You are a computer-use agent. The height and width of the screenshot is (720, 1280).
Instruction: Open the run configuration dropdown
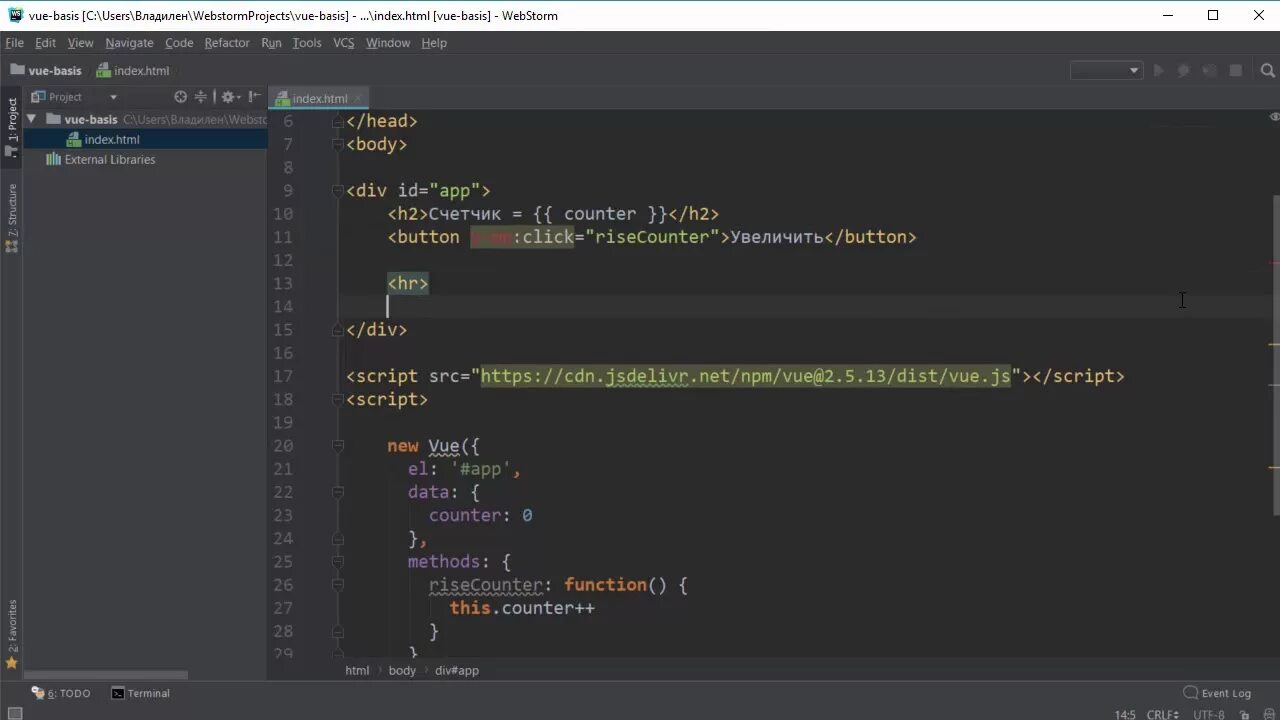[1106, 70]
